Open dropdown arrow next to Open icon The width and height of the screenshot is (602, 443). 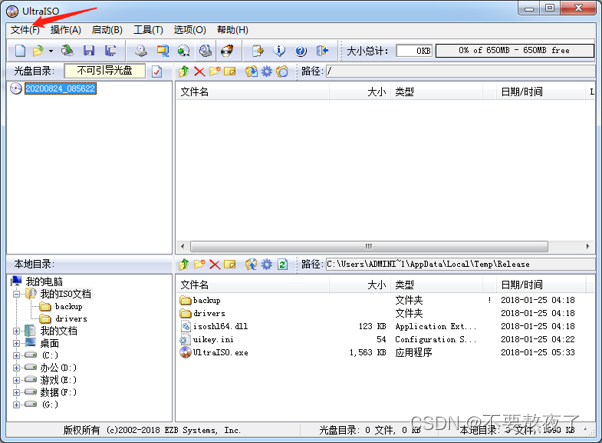(x=51, y=51)
